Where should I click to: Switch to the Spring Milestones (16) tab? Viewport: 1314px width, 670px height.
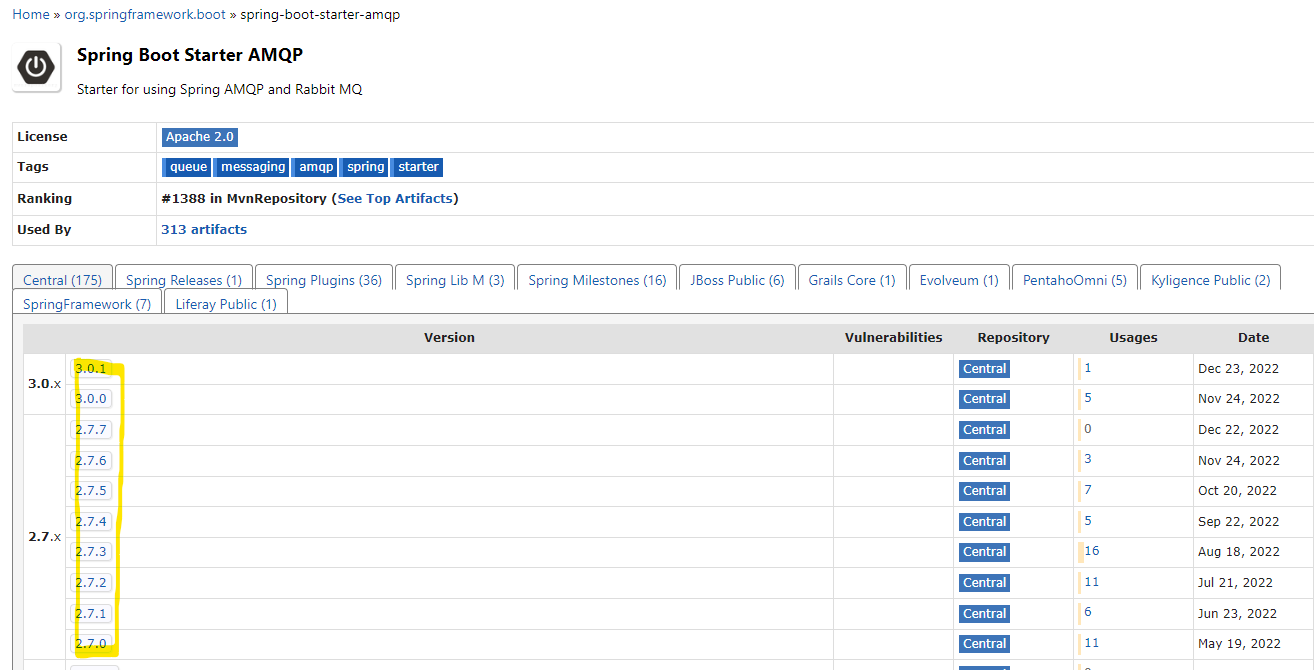tap(597, 280)
